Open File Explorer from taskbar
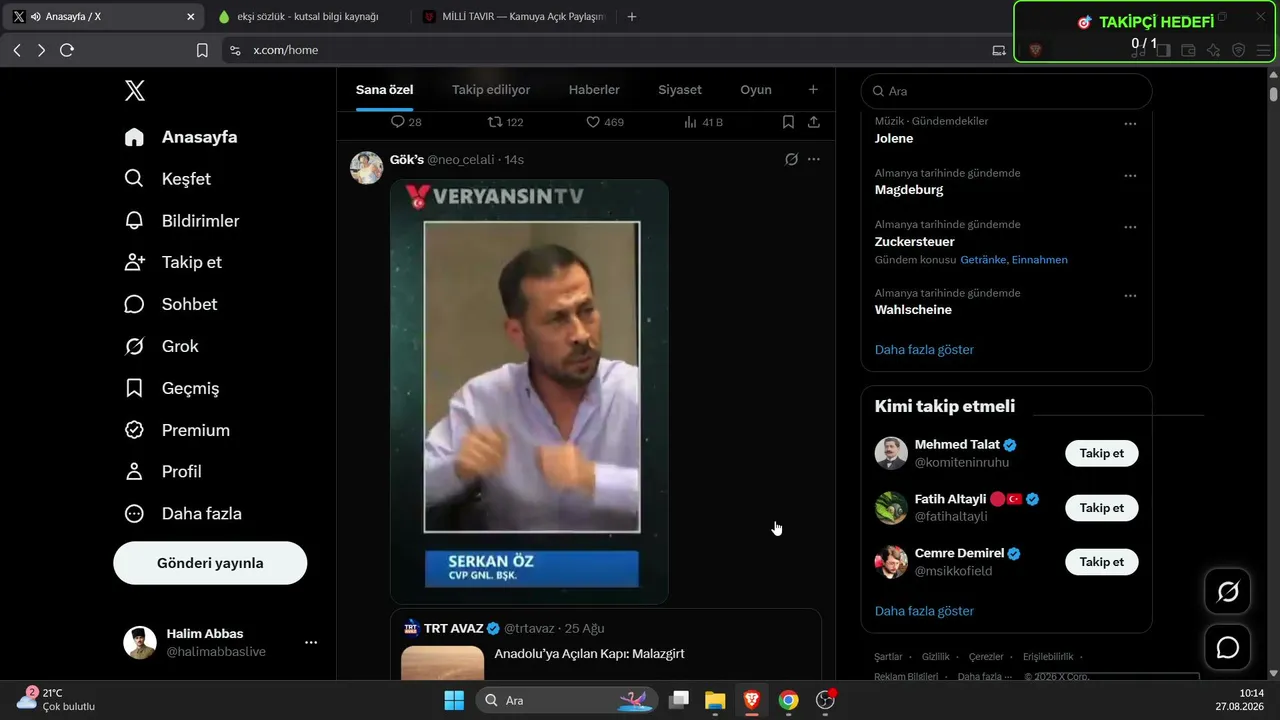This screenshot has width=1280, height=720. pyautogui.click(x=714, y=700)
